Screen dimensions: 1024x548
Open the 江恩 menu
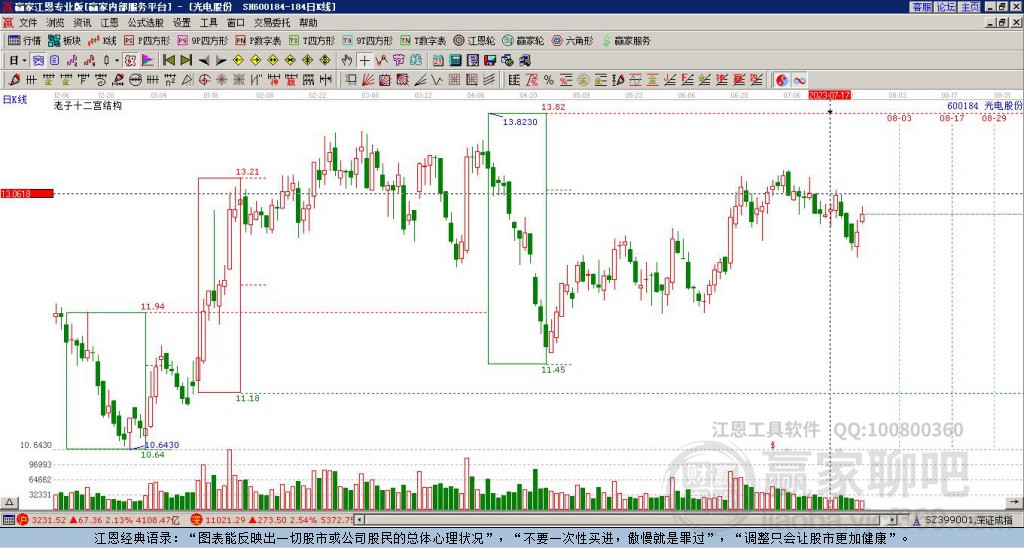(x=110, y=23)
